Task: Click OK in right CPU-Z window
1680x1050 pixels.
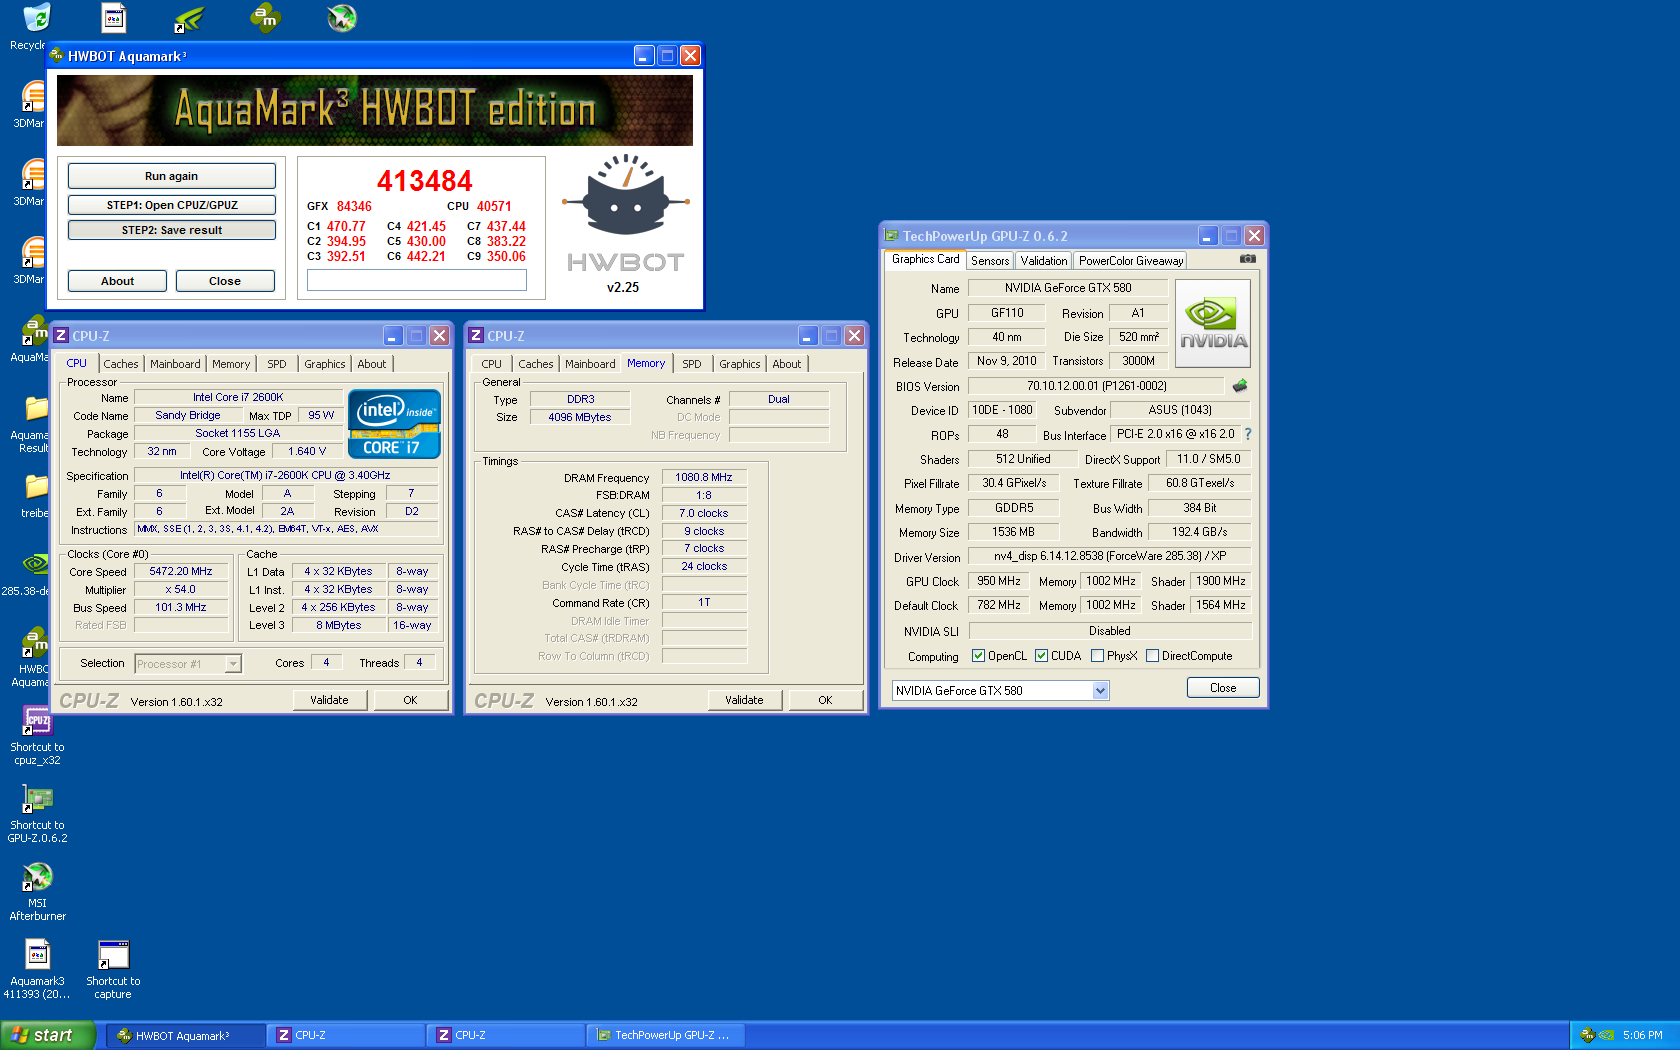Action: tap(825, 700)
